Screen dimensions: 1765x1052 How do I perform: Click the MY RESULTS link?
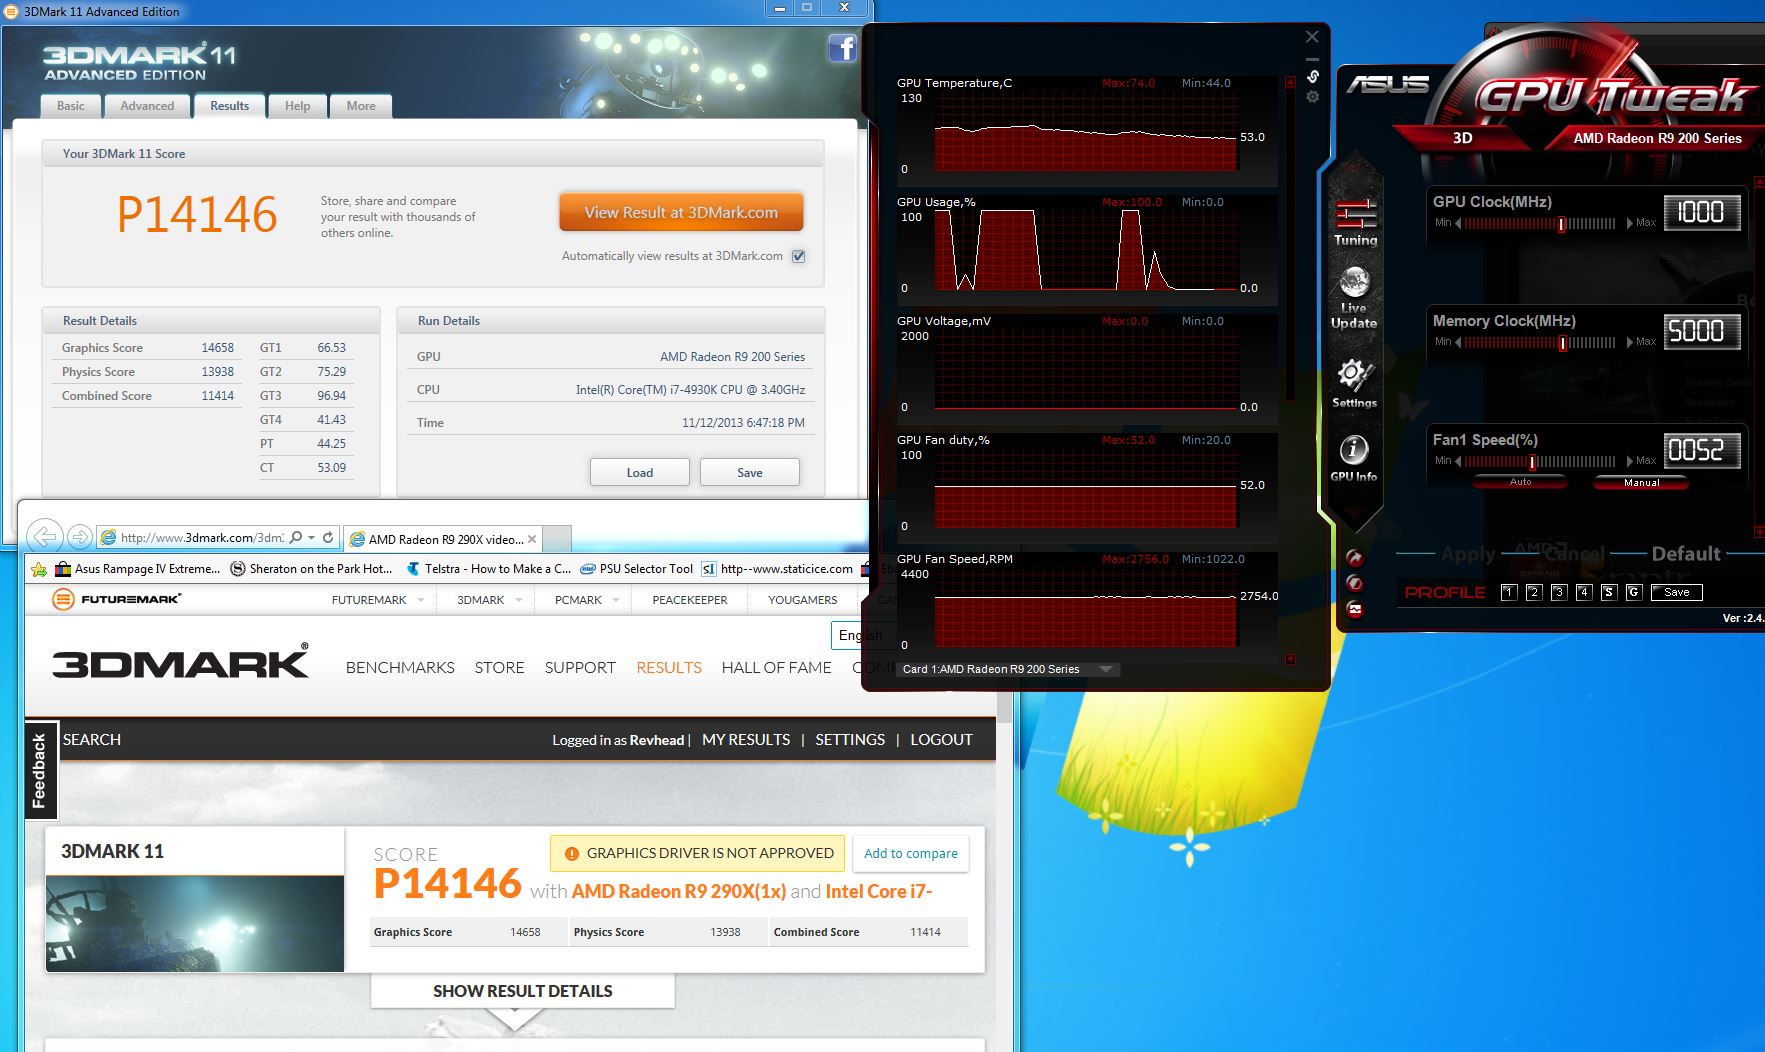pos(746,740)
